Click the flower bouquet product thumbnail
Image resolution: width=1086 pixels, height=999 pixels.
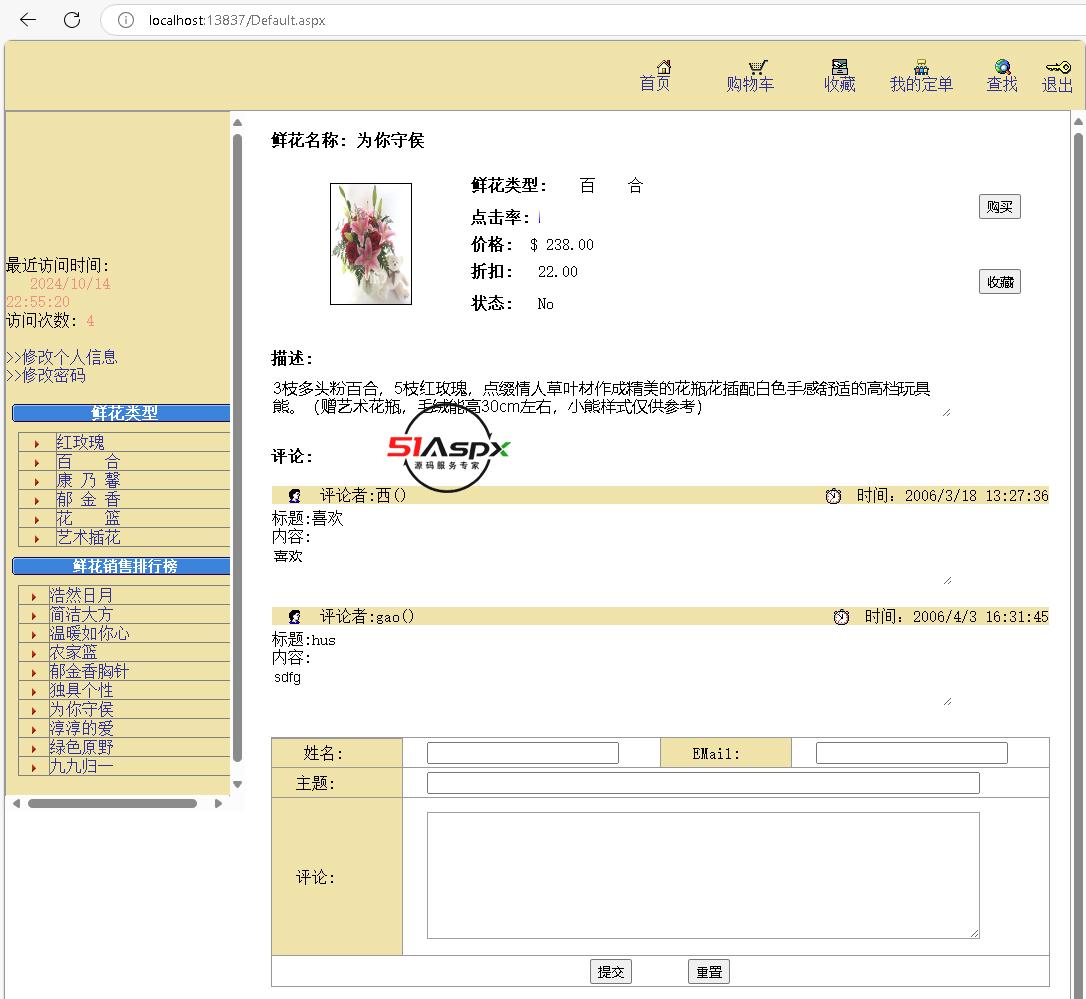click(371, 244)
